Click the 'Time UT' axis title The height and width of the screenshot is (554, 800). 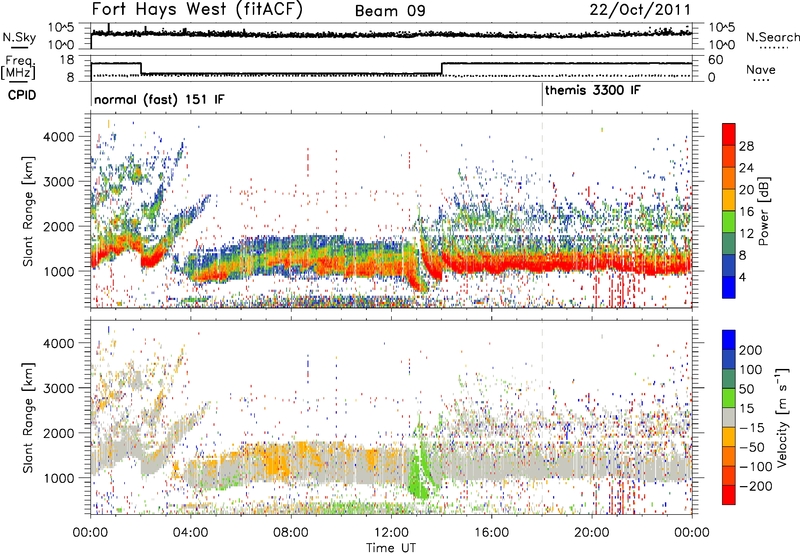[391, 548]
